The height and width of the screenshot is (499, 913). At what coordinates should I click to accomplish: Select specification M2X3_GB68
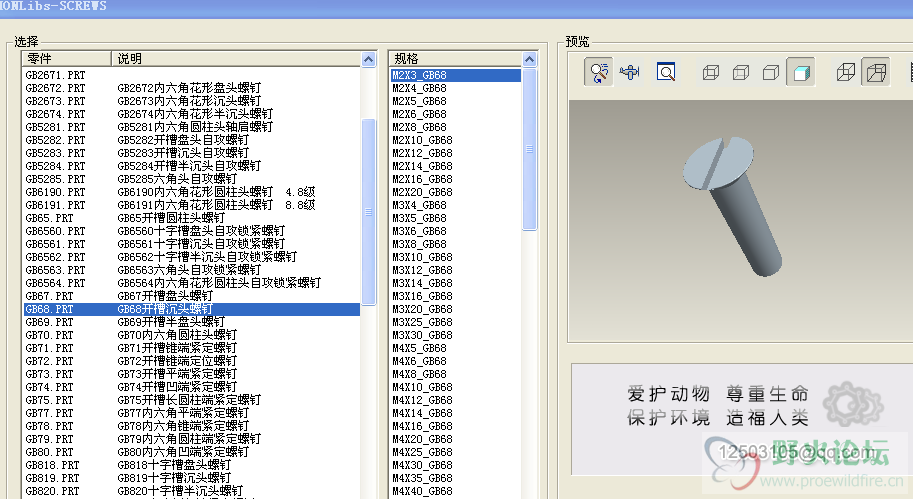tap(455, 75)
